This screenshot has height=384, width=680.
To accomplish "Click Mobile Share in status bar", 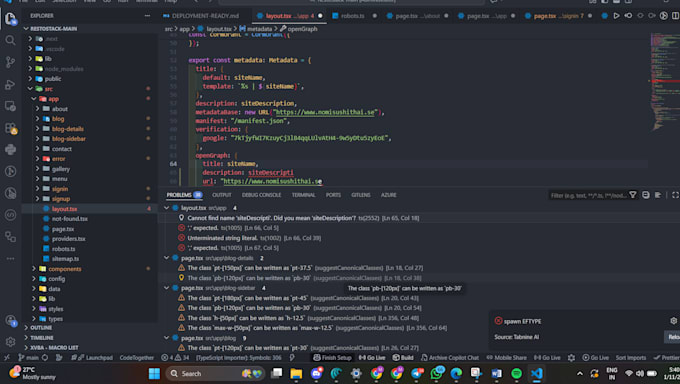I will (507, 358).
